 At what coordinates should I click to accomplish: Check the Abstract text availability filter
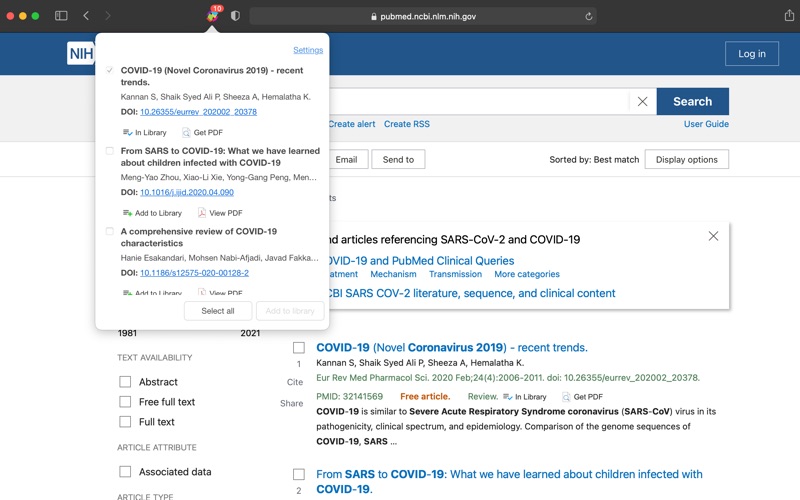125,382
